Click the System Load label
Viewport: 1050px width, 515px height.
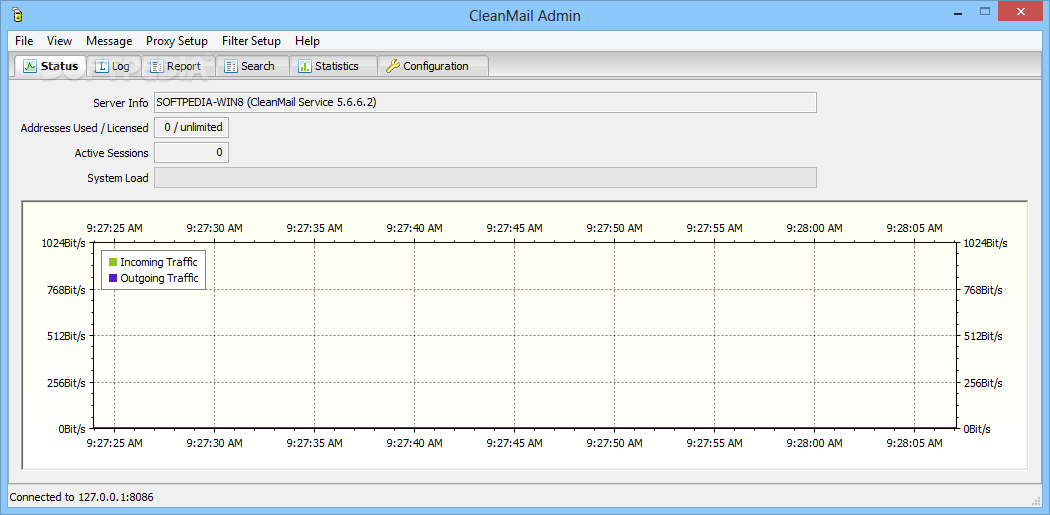click(x=118, y=179)
